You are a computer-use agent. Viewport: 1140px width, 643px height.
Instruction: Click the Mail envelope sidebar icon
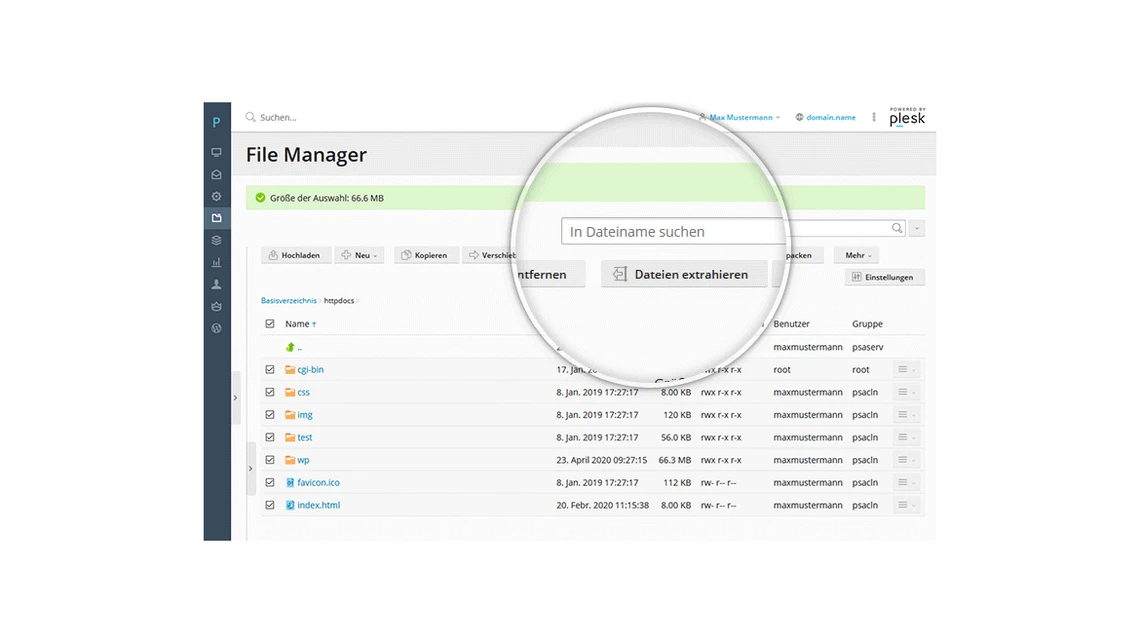click(216, 174)
